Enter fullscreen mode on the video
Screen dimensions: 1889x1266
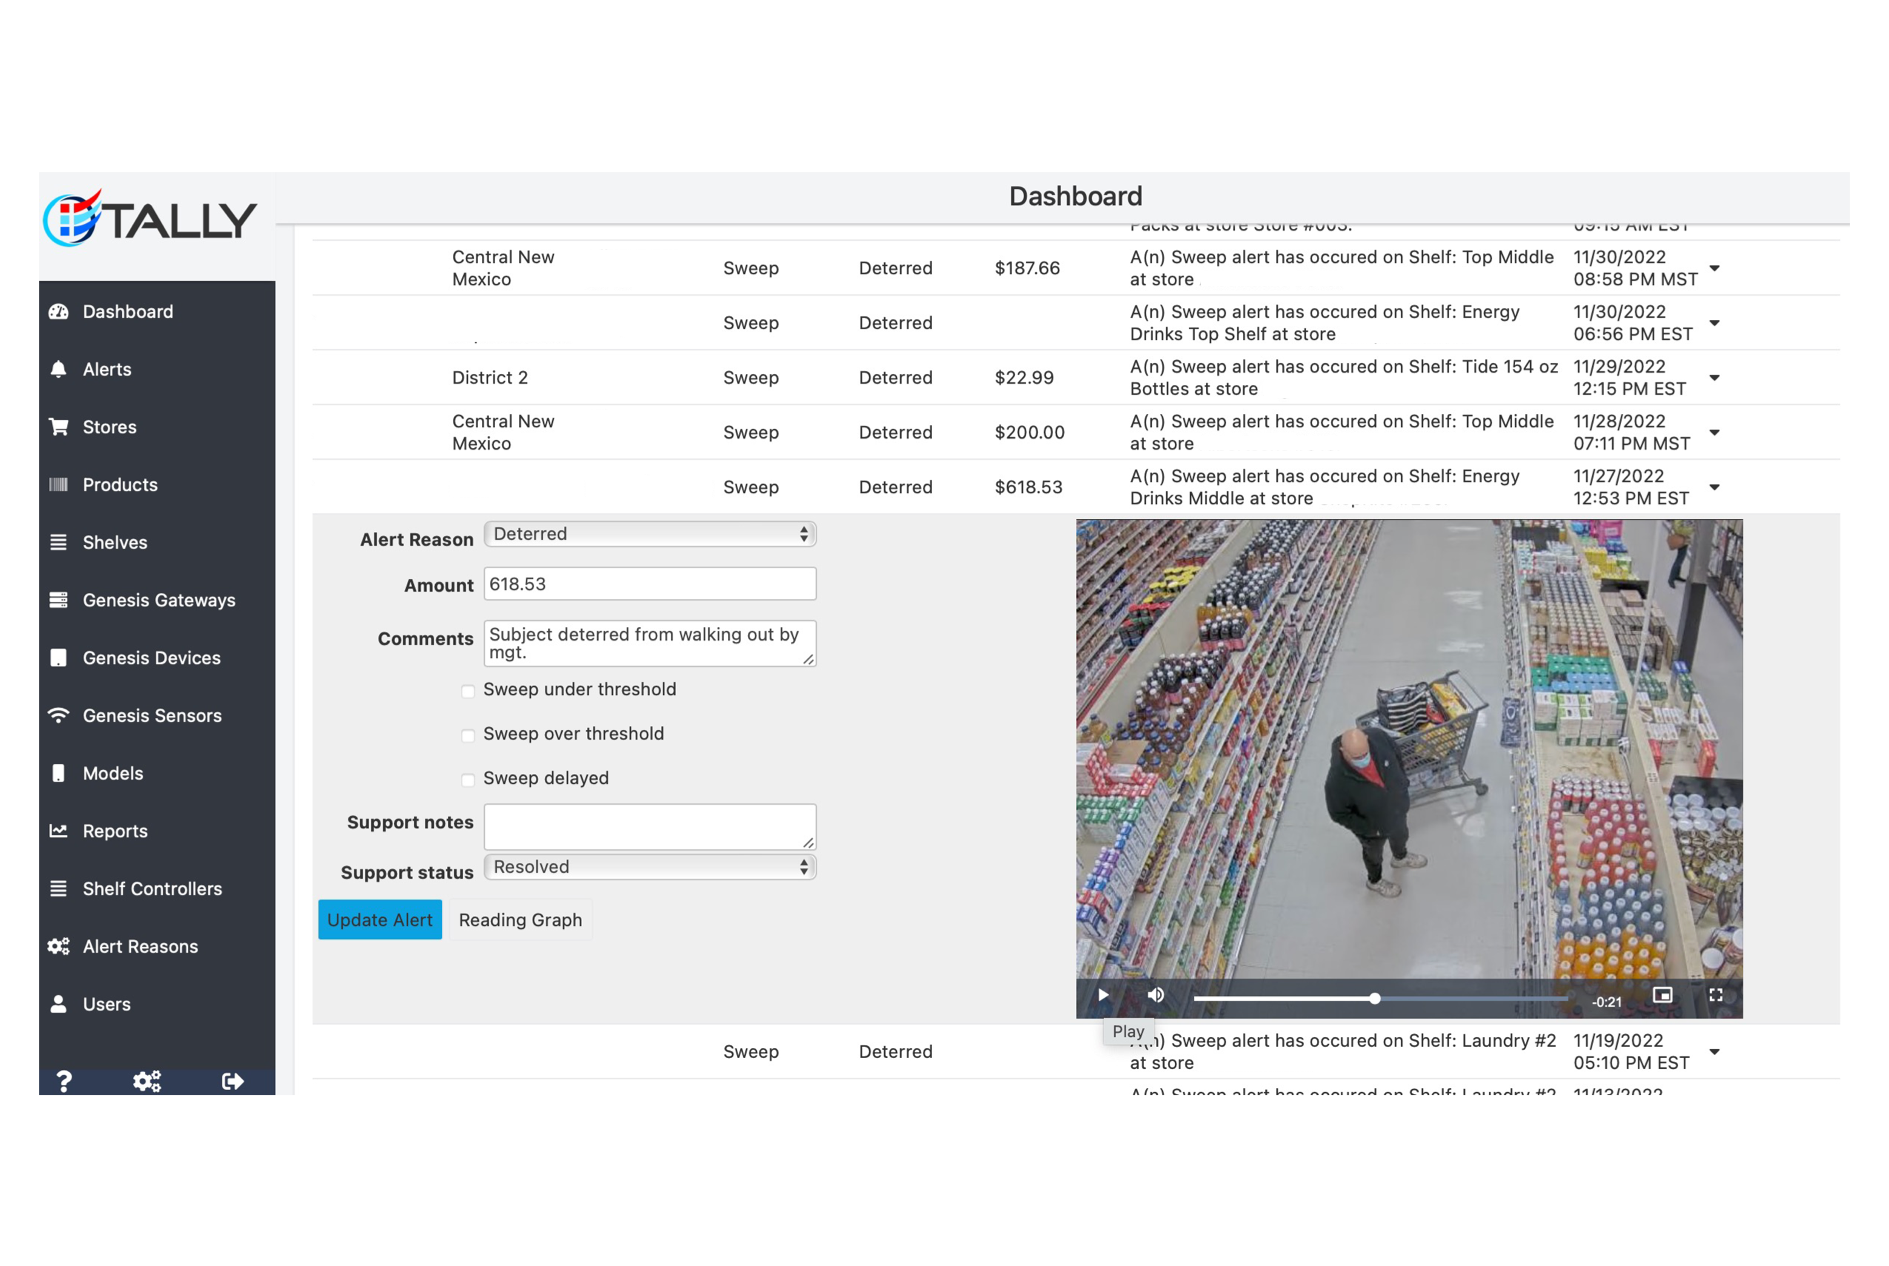tap(1715, 995)
